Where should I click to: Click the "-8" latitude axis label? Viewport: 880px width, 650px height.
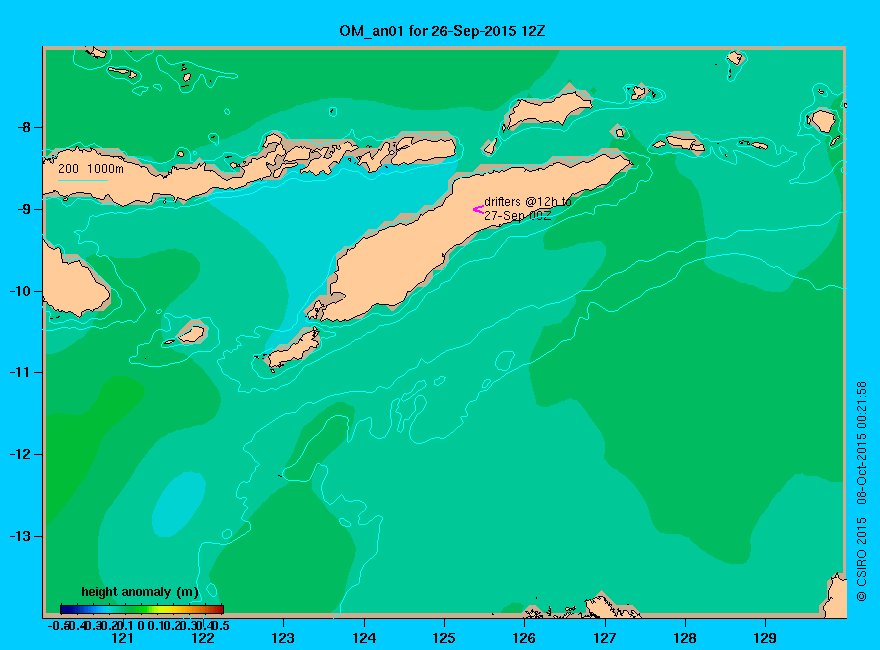(x=24, y=127)
